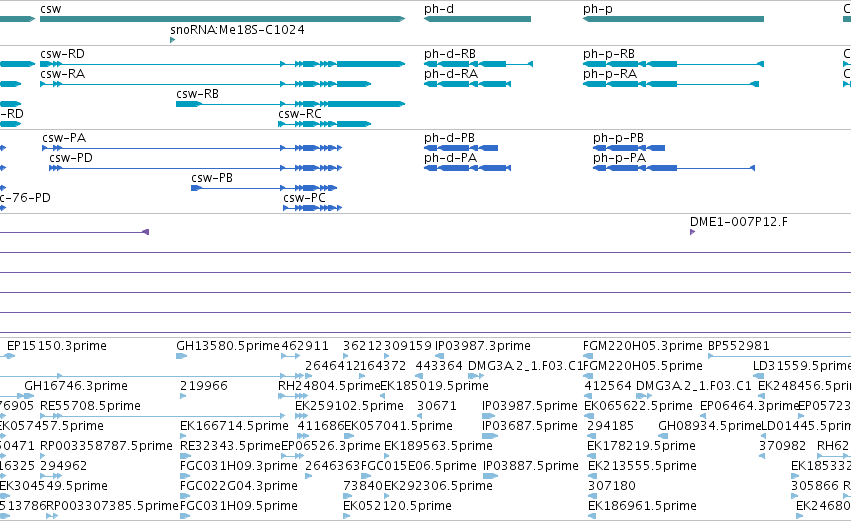Open EK065622.5prime feature
This screenshot has height=521, width=851.
click(638, 406)
